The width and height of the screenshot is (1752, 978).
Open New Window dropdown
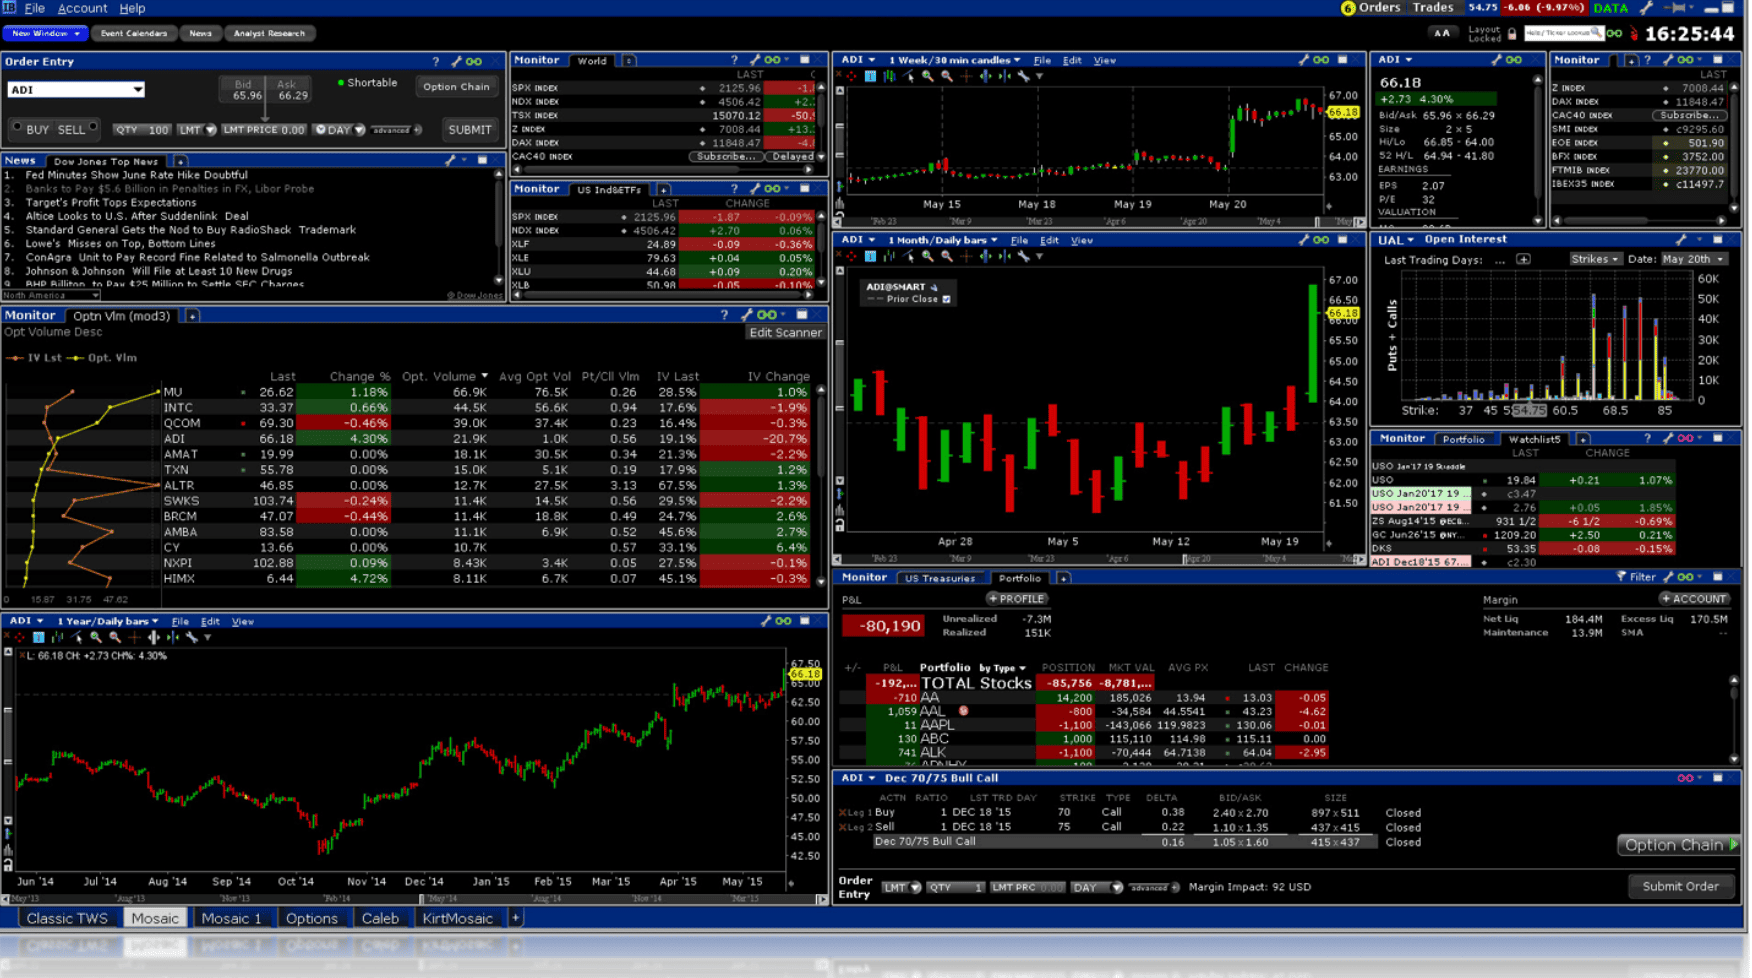pos(45,33)
